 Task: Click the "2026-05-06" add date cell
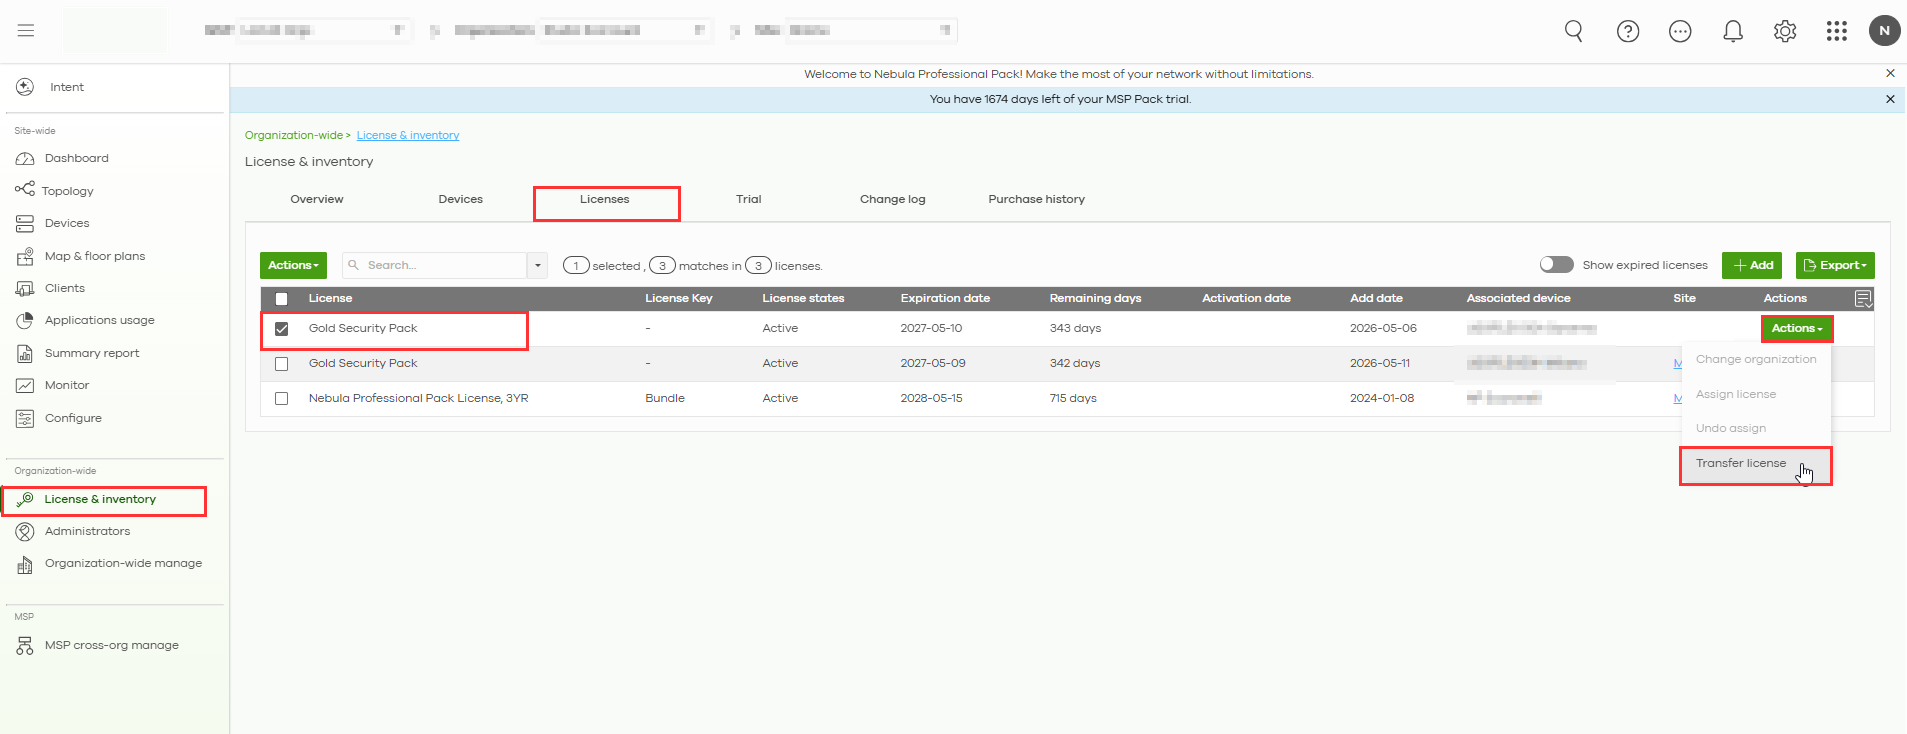pyautogui.click(x=1383, y=328)
